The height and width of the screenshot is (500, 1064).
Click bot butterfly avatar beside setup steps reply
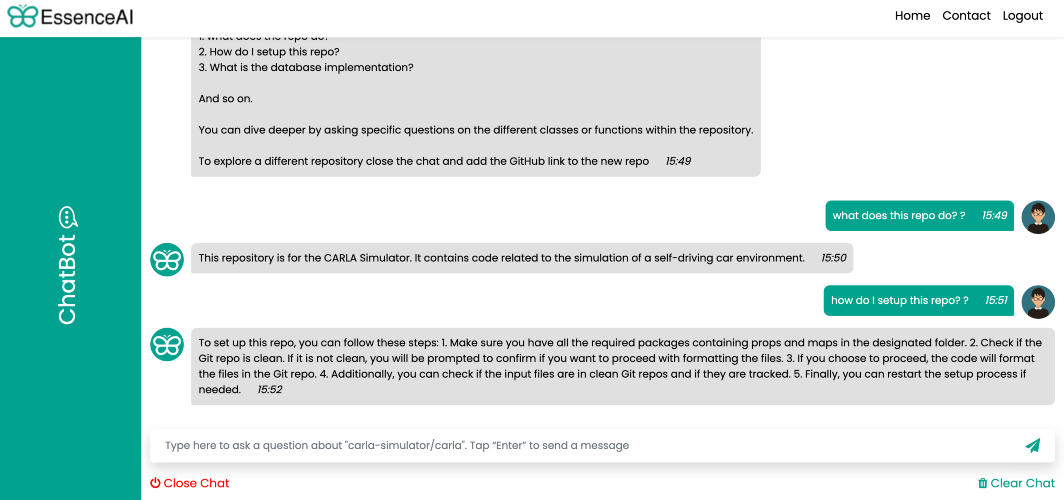pyautogui.click(x=167, y=344)
